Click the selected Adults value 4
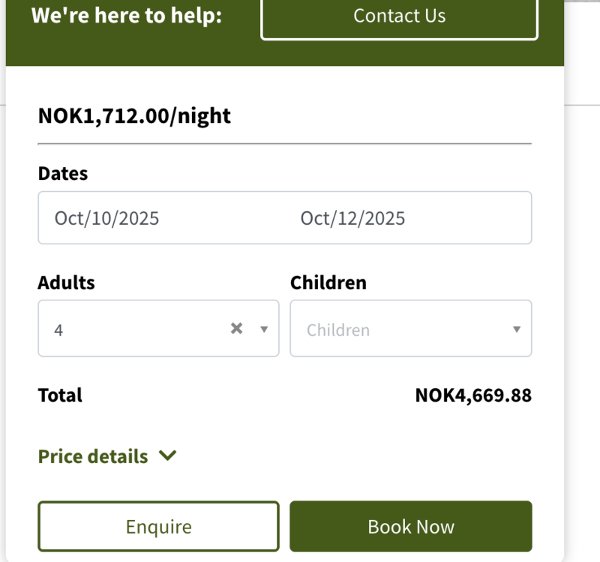Screen dimensions: 600x562 (x=59, y=329)
